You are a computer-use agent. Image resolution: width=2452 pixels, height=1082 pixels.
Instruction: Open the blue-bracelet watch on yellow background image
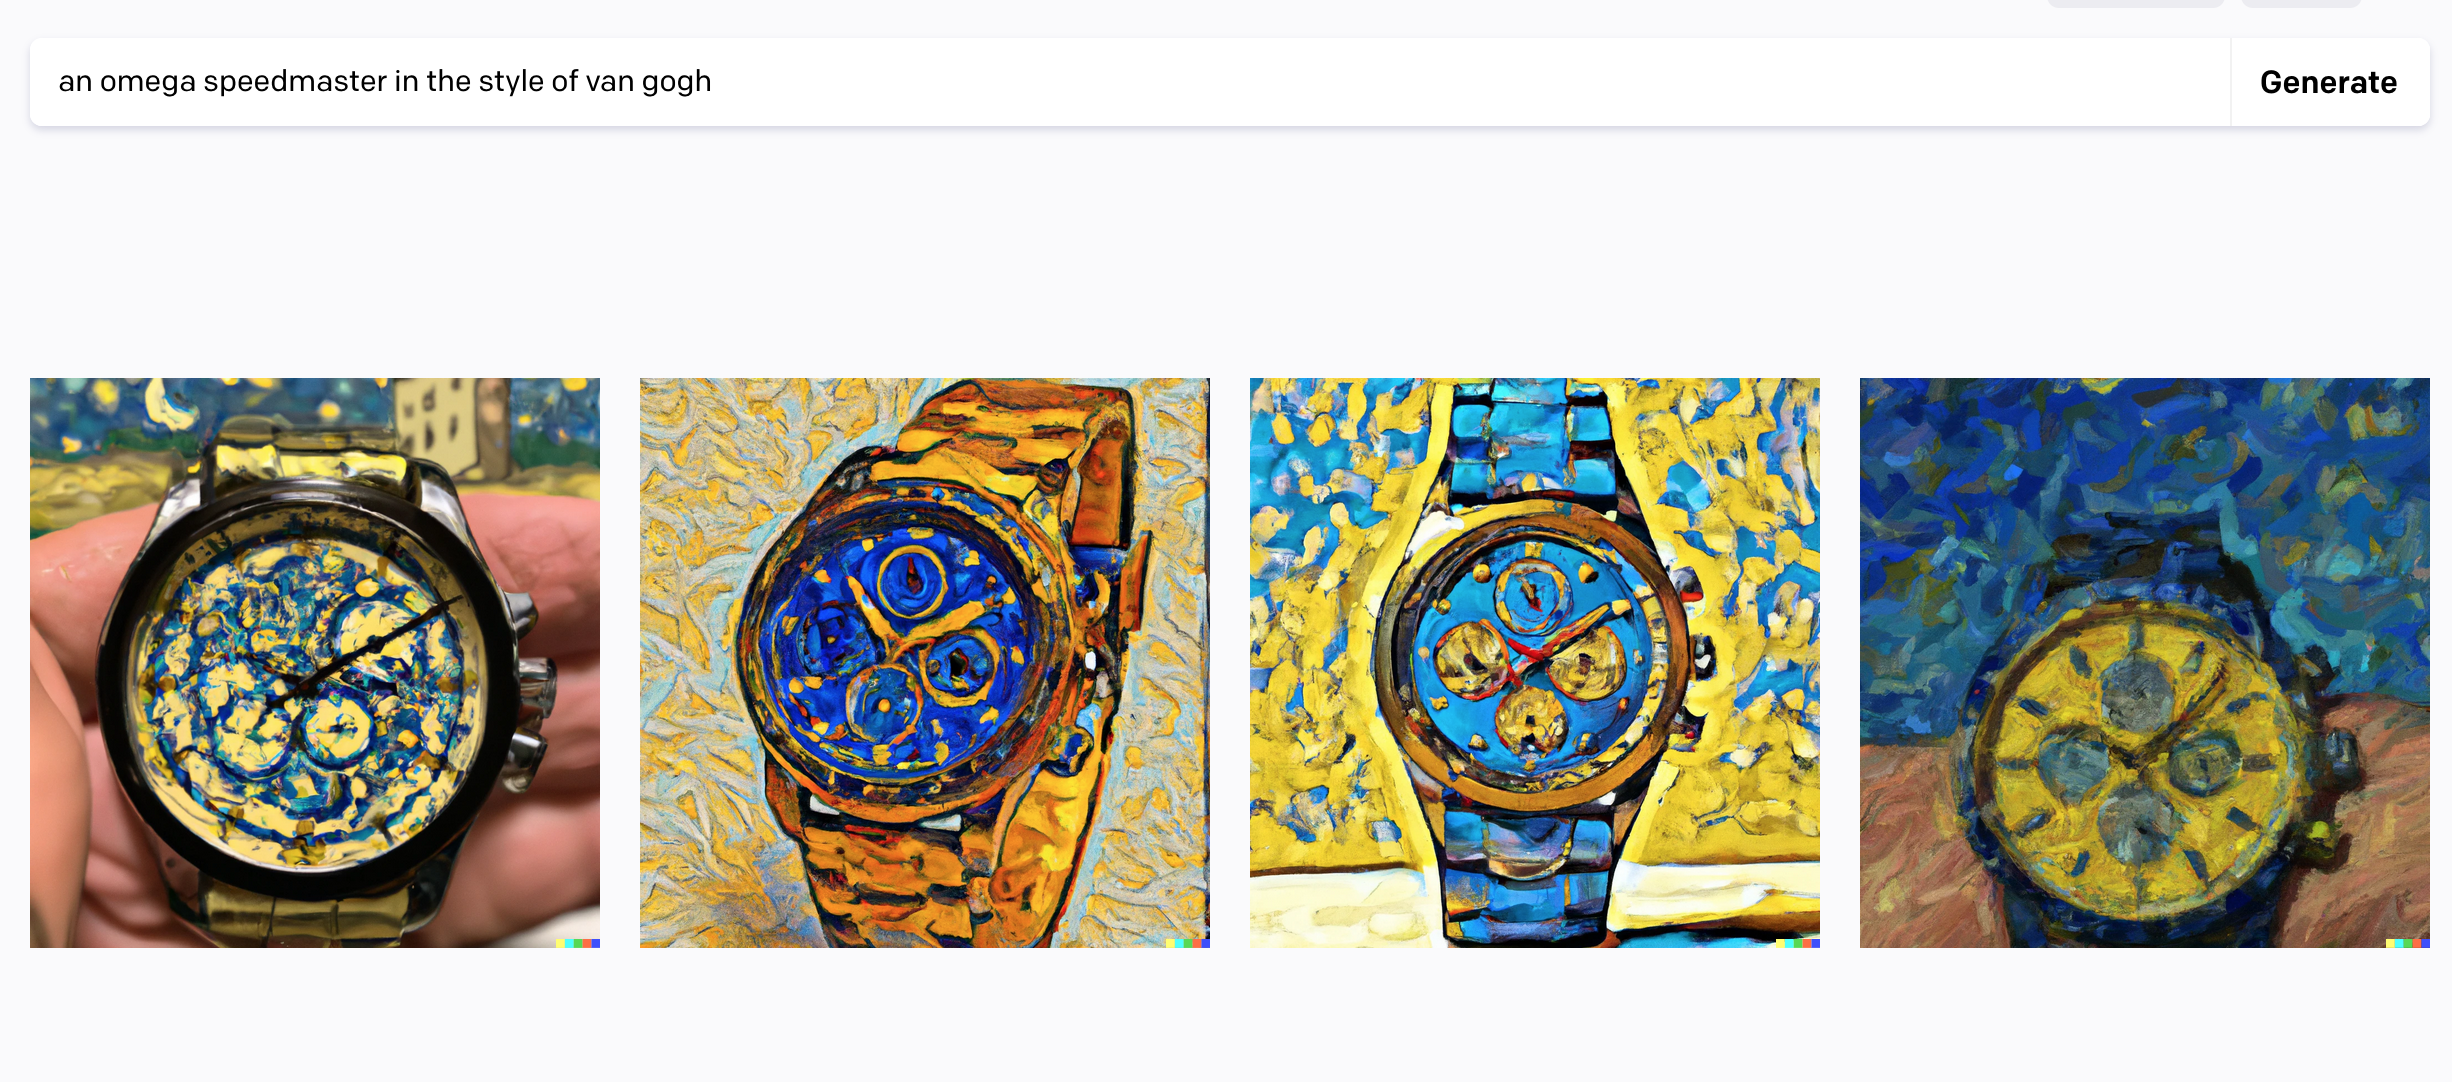1535,663
